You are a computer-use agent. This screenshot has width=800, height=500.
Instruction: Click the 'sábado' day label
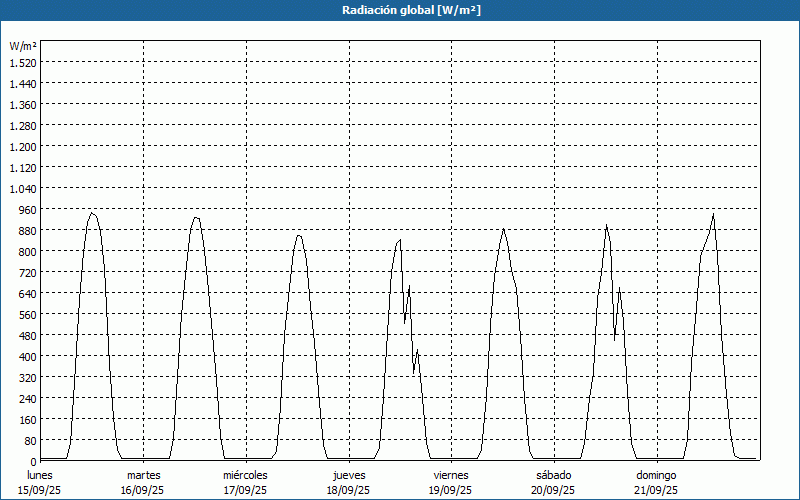[x=554, y=475]
